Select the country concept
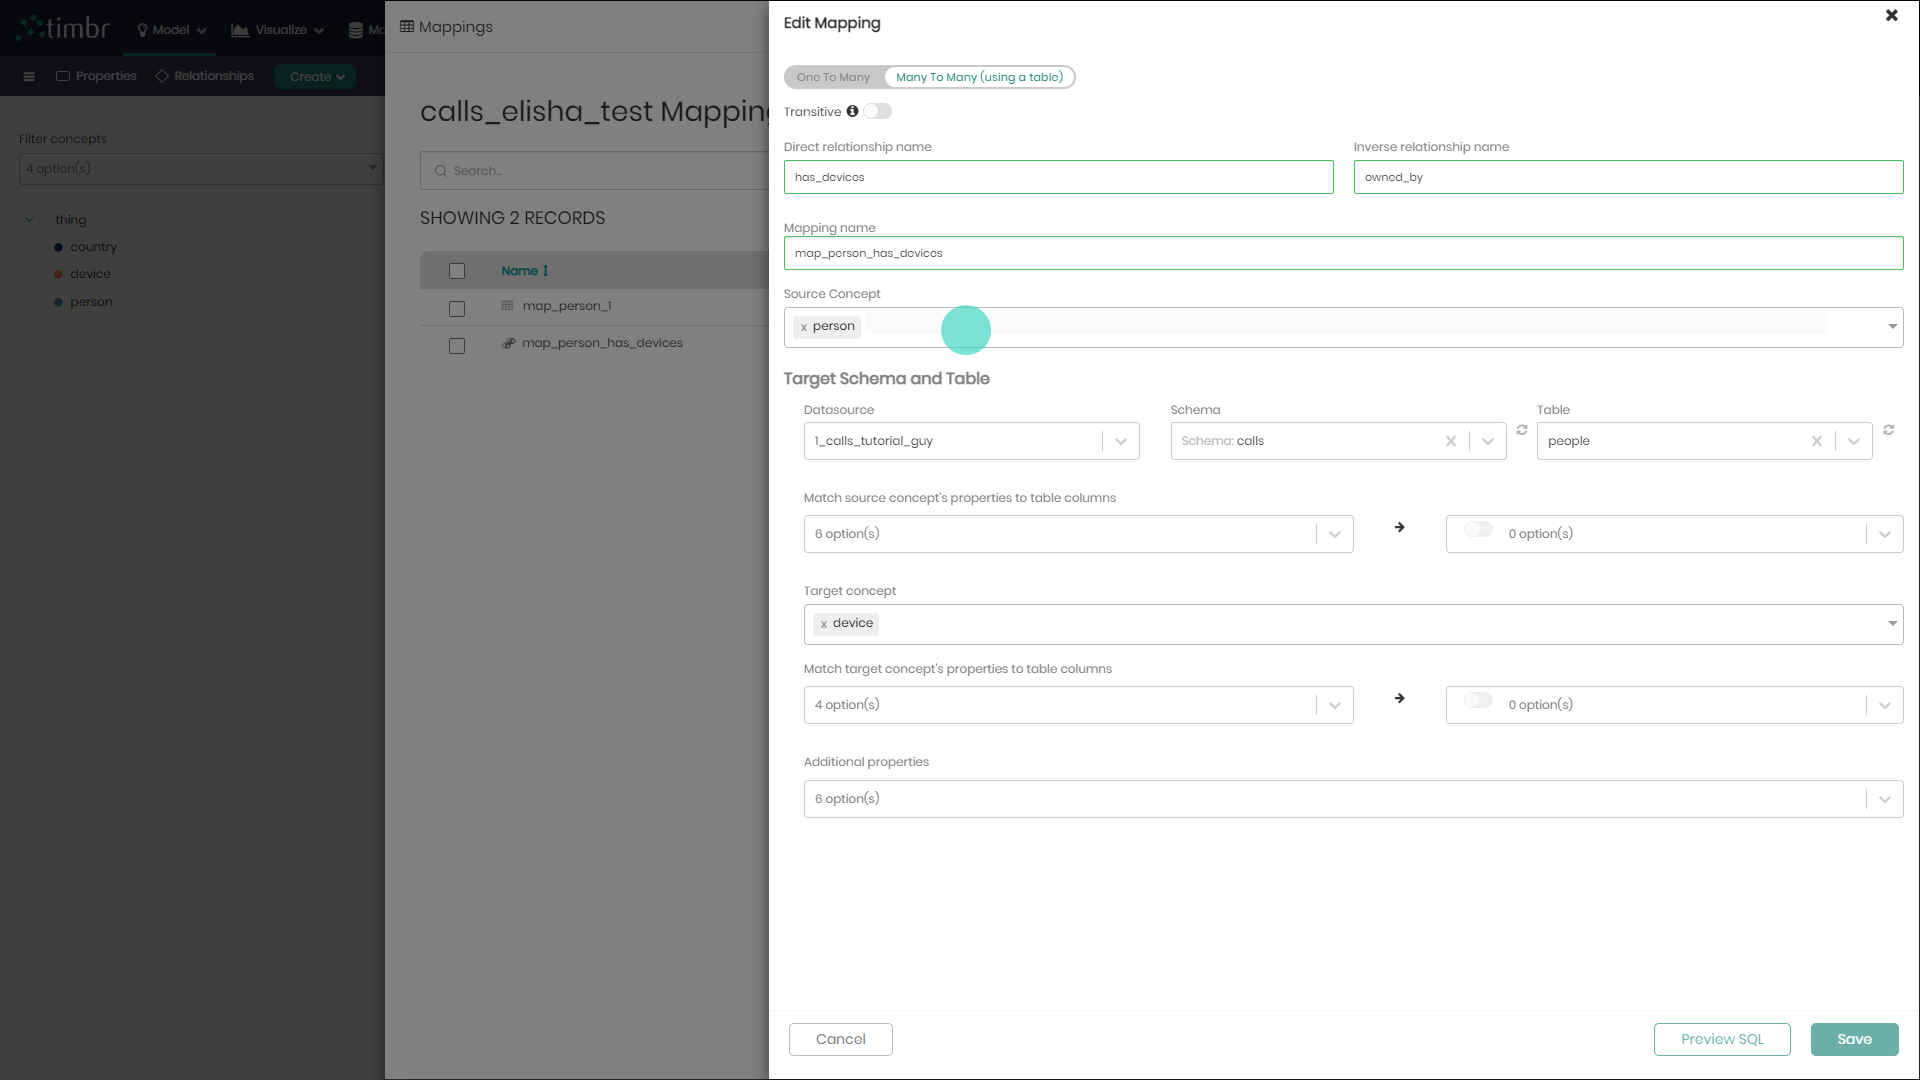This screenshot has width=1920, height=1080. [x=93, y=247]
